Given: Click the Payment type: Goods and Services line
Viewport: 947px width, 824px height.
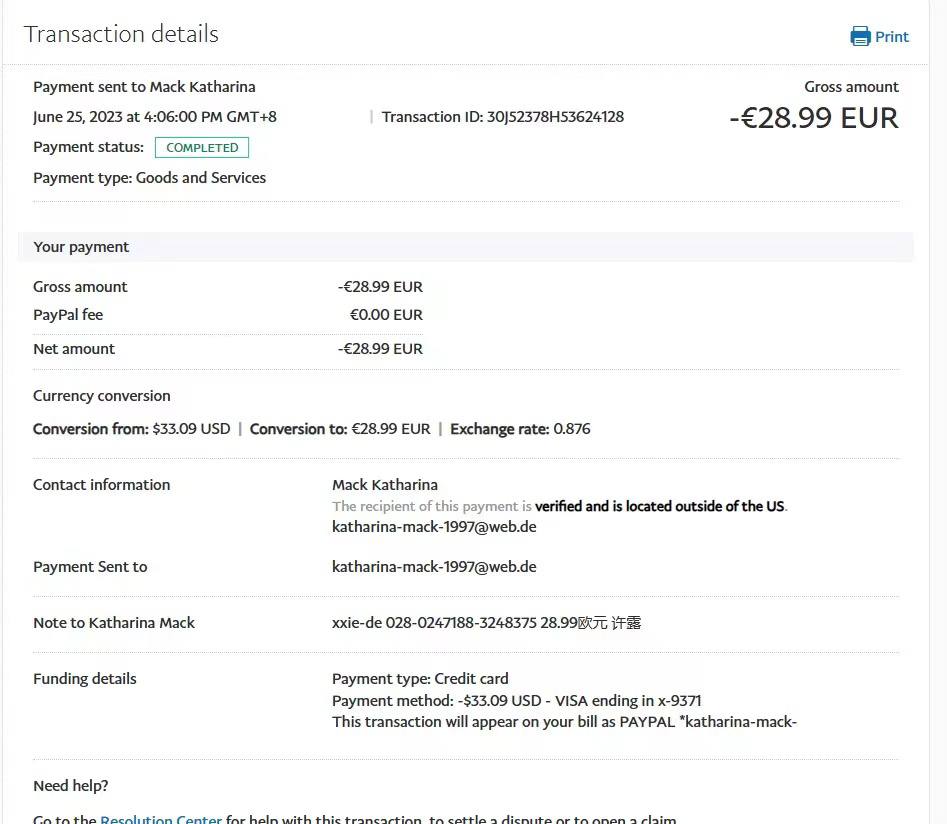Looking at the screenshot, I should coord(149,178).
